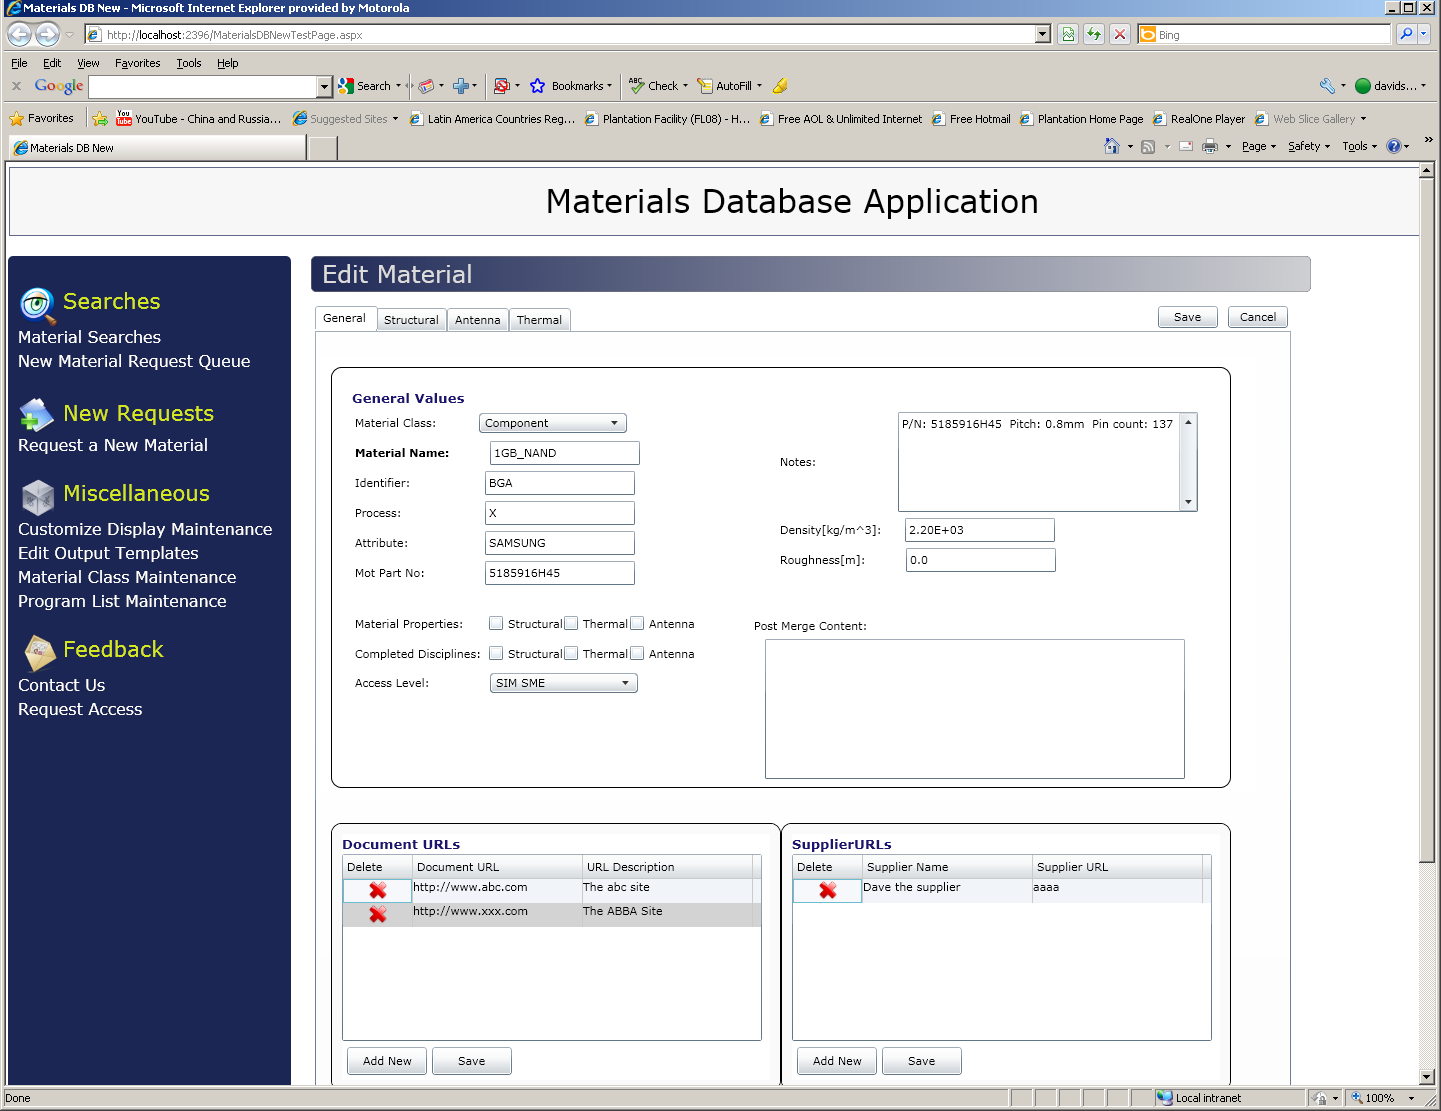Check Thermal under Material Properties
The height and width of the screenshot is (1111, 1441).
(571, 623)
